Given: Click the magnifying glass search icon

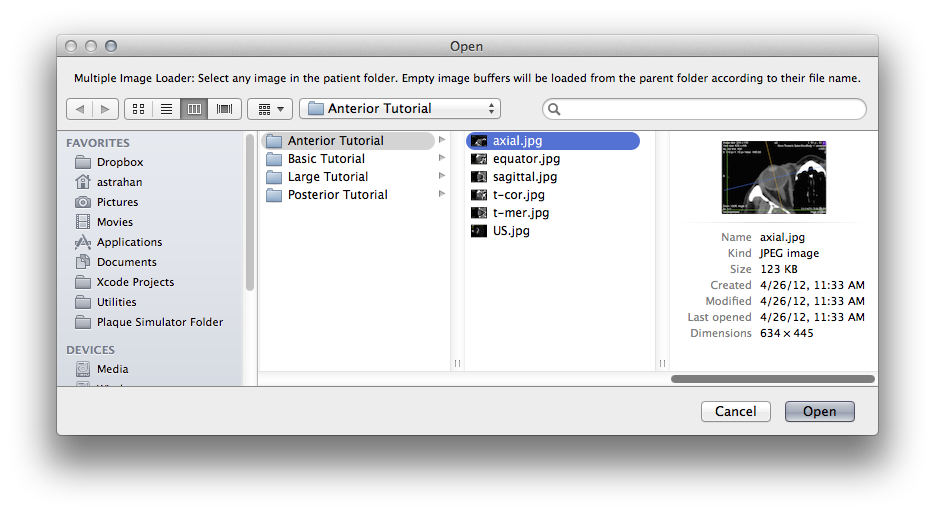Looking at the screenshot, I should coord(554,109).
